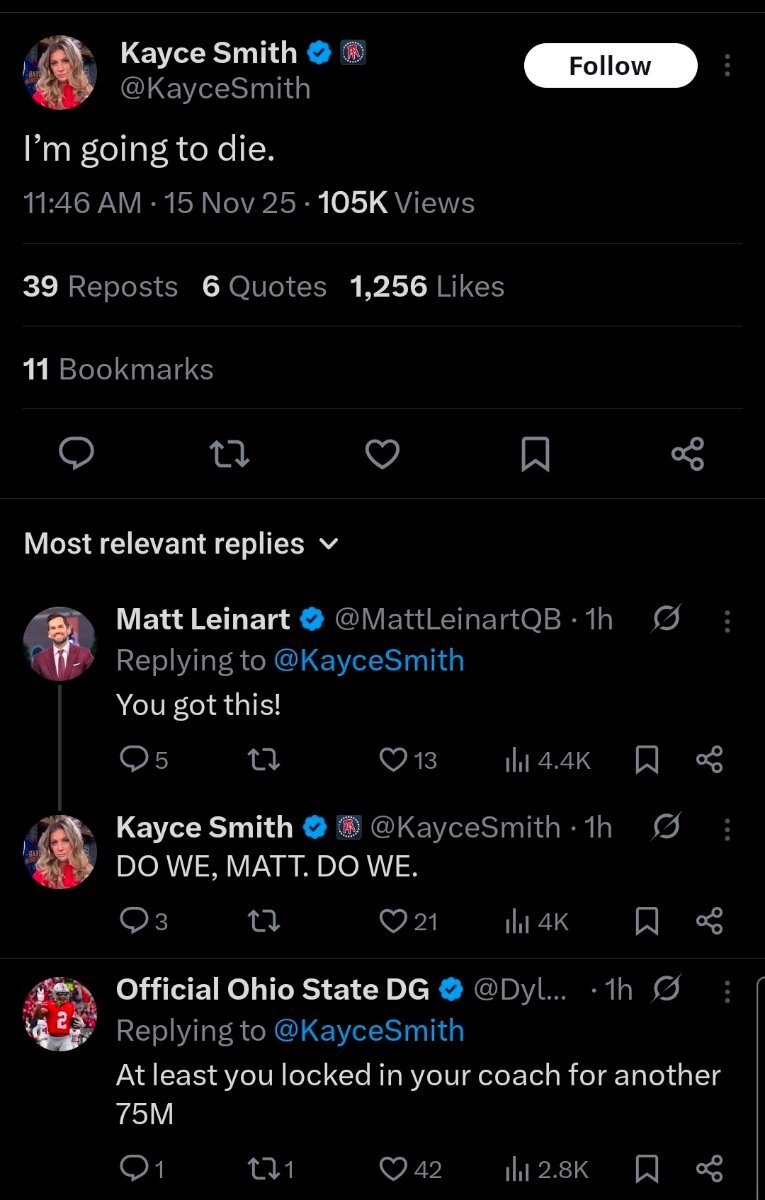Repost the main "I'm going to die" post

[230, 455]
